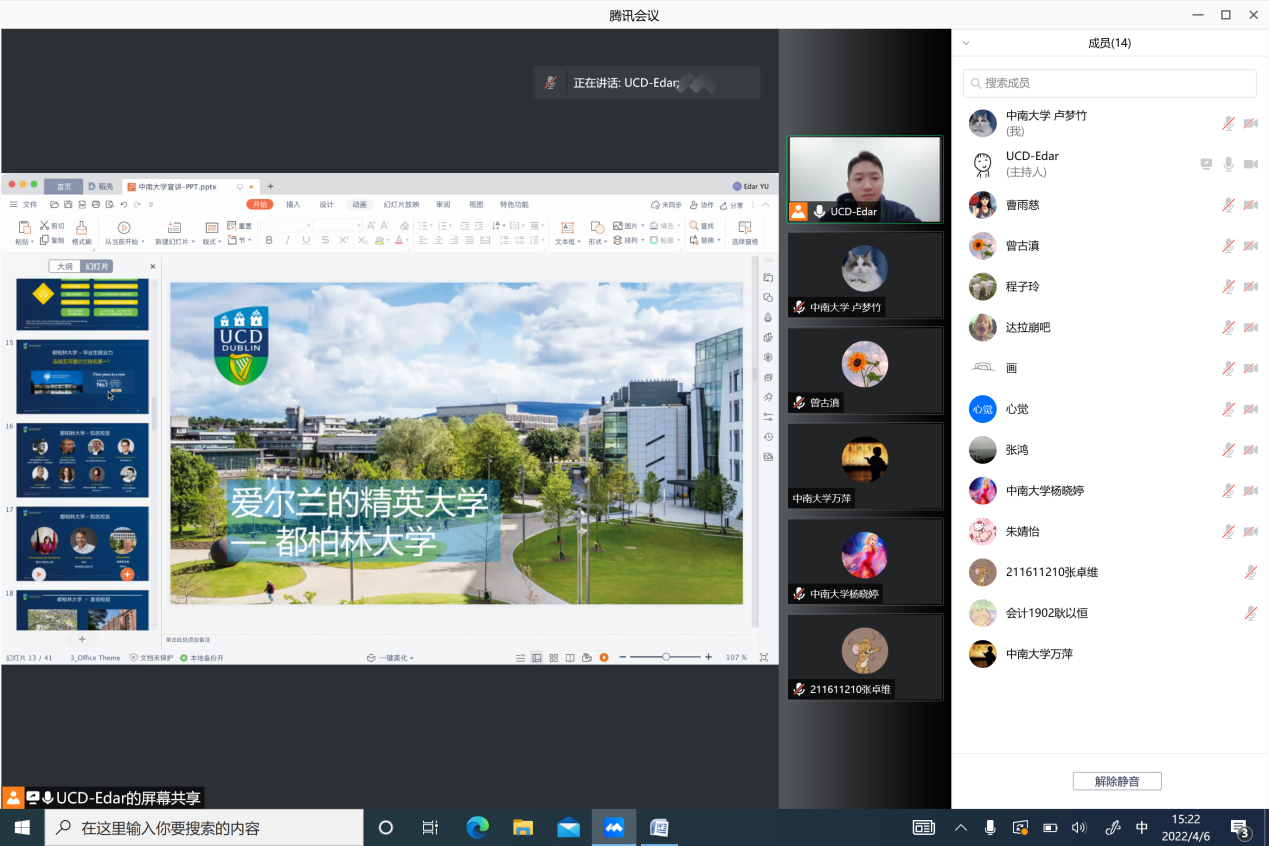Viewport: 1269px width, 846px height.
Task: Toggle the muted microphone icon for 会计1902耿以恒
Action: tap(1250, 613)
